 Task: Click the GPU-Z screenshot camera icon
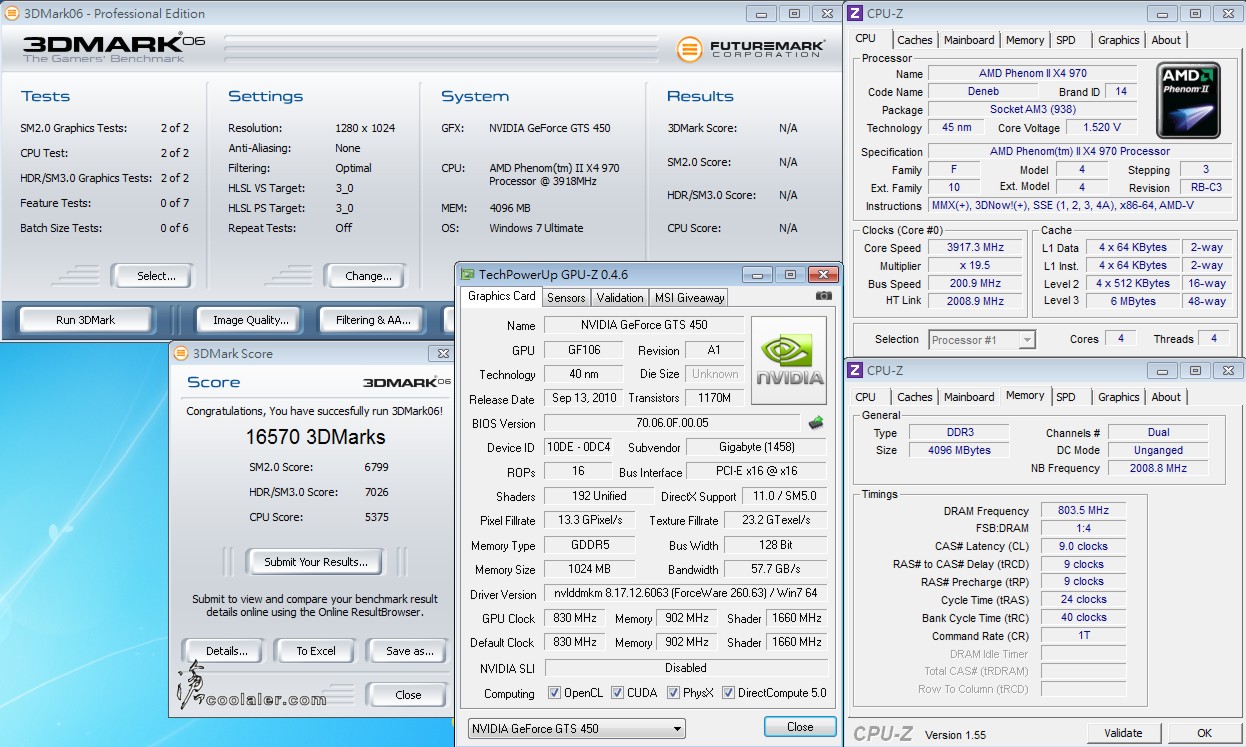824,296
